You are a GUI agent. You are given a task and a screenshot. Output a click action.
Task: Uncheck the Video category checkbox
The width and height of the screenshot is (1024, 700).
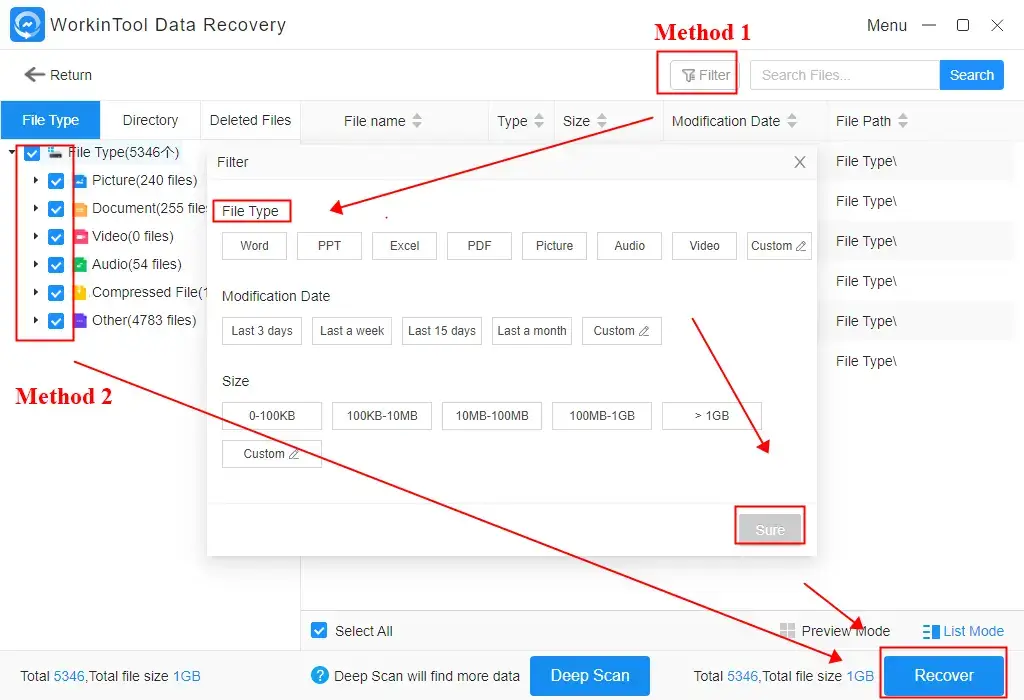click(x=56, y=236)
